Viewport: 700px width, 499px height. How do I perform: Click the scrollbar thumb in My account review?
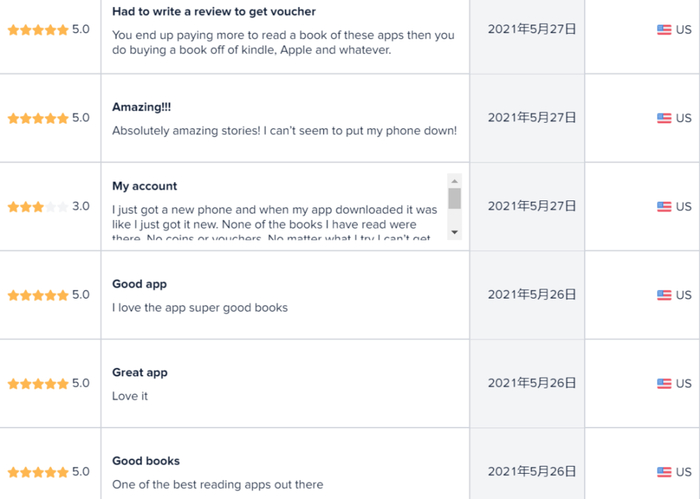click(454, 198)
